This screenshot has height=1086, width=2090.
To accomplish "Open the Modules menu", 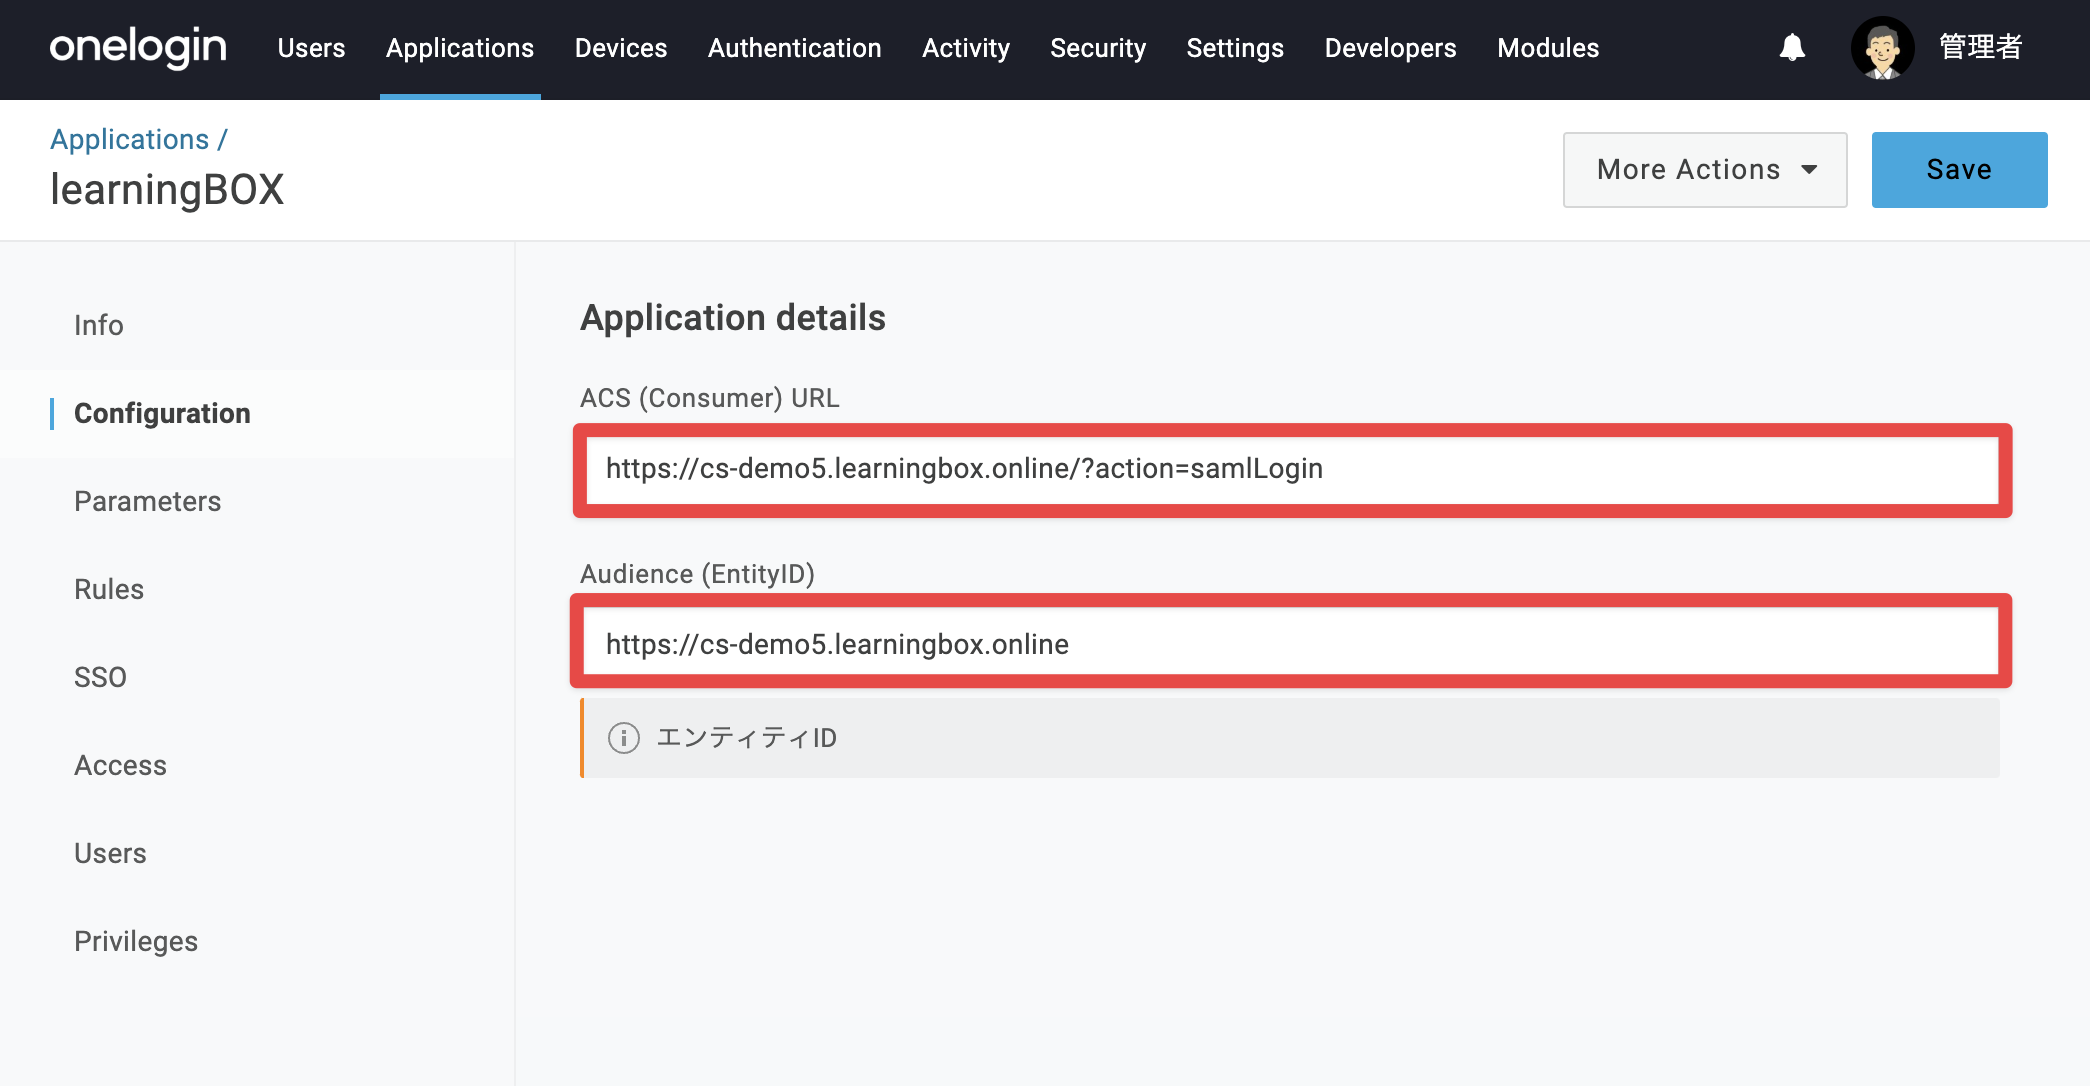I will point(1548,48).
